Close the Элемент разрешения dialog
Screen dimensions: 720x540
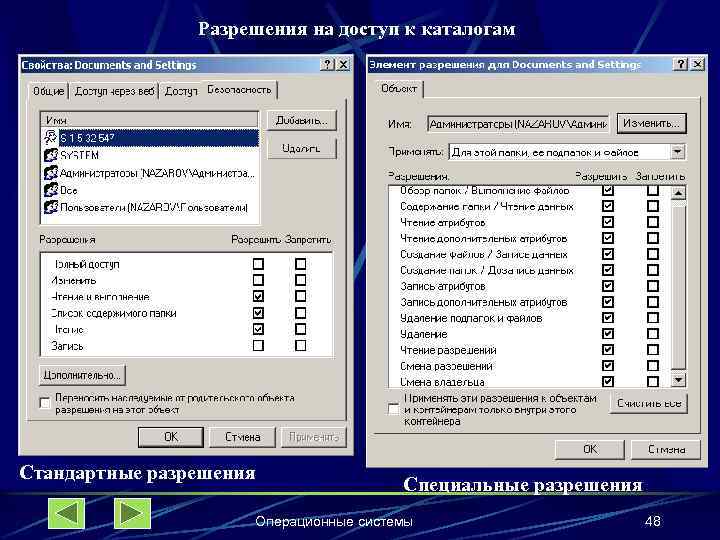click(697, 64)
